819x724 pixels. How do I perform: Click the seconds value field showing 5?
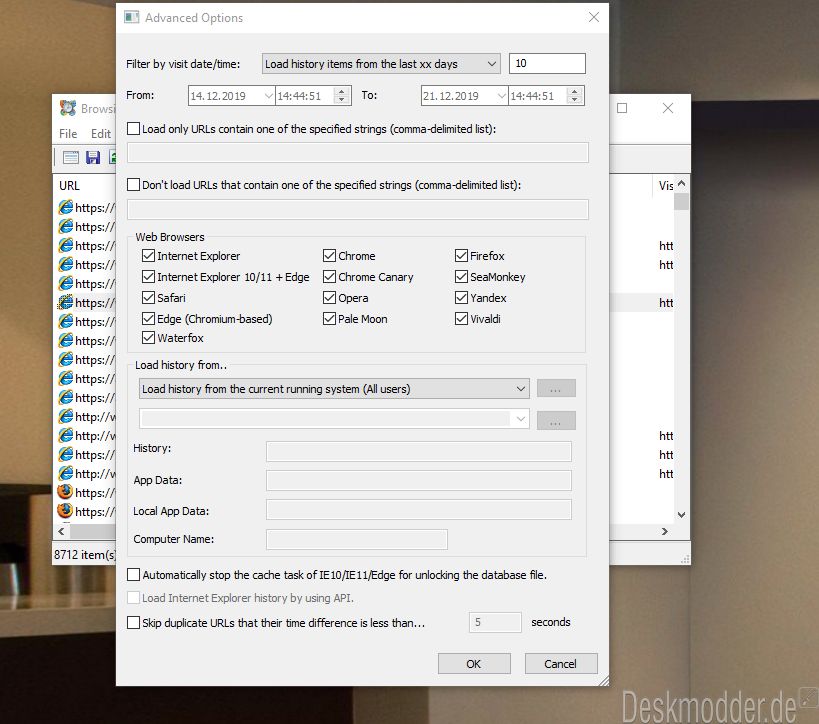495,622
